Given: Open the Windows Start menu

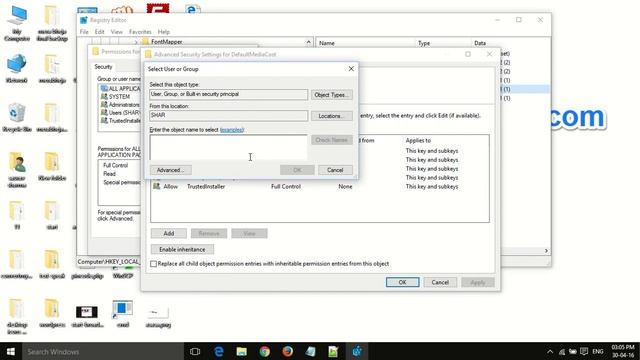Looking at the screenshot, I should click(11, 351).
